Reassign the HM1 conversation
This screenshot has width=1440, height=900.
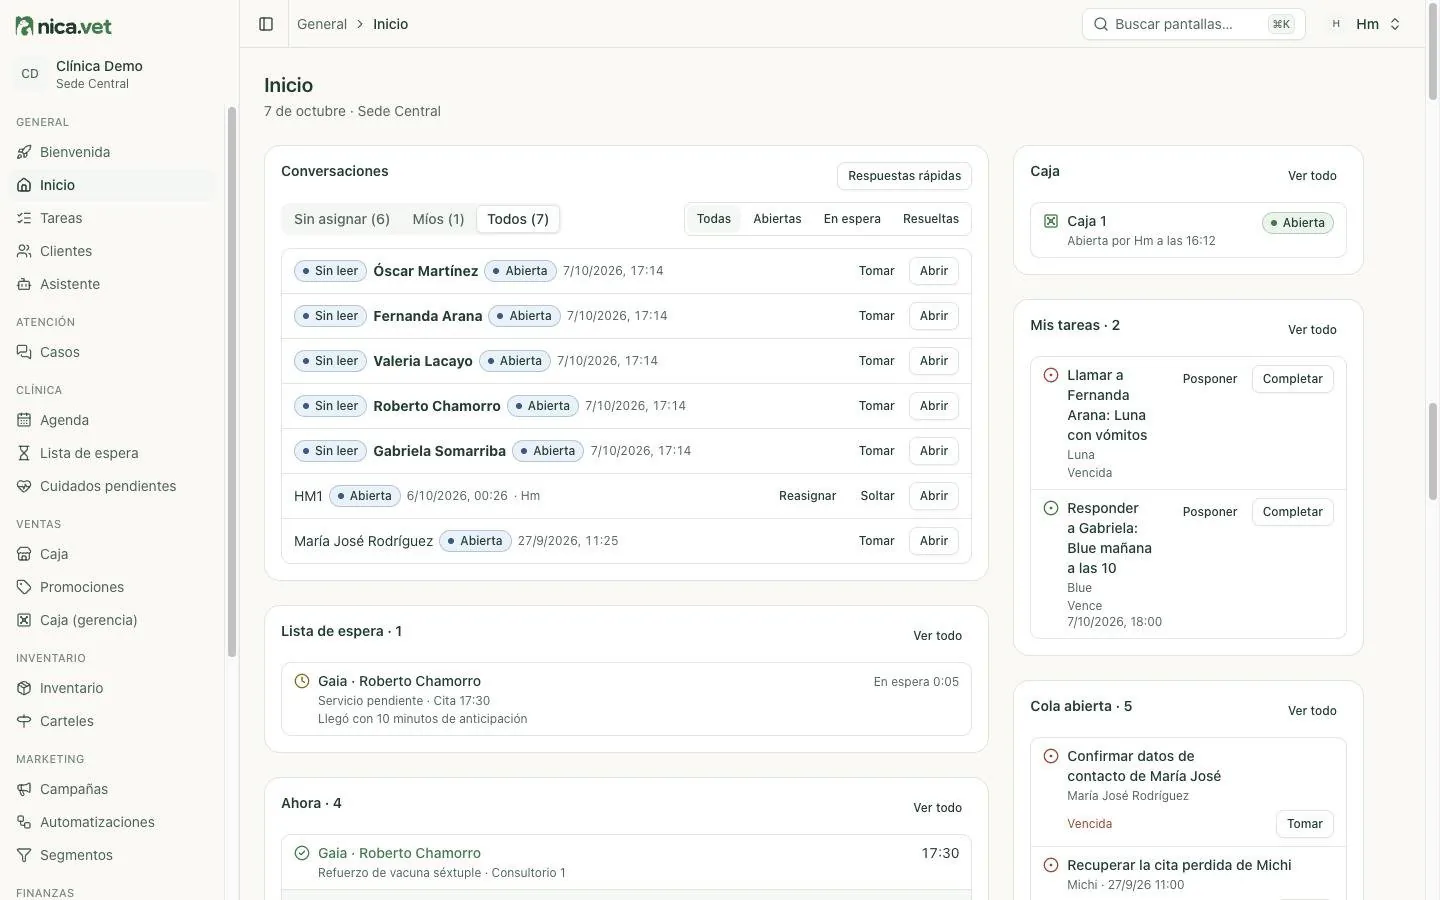[x=807, y=496]
